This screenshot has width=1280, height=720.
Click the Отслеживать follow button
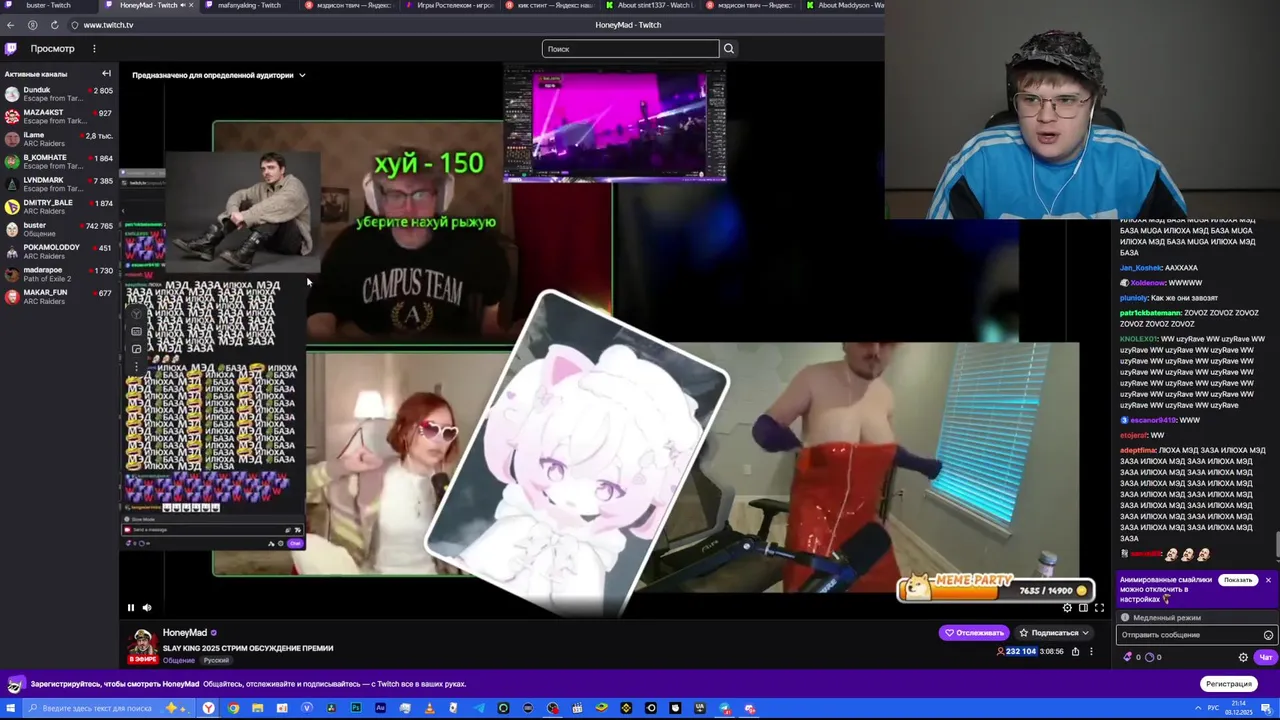pyautogui.click(x=974, y=632)
